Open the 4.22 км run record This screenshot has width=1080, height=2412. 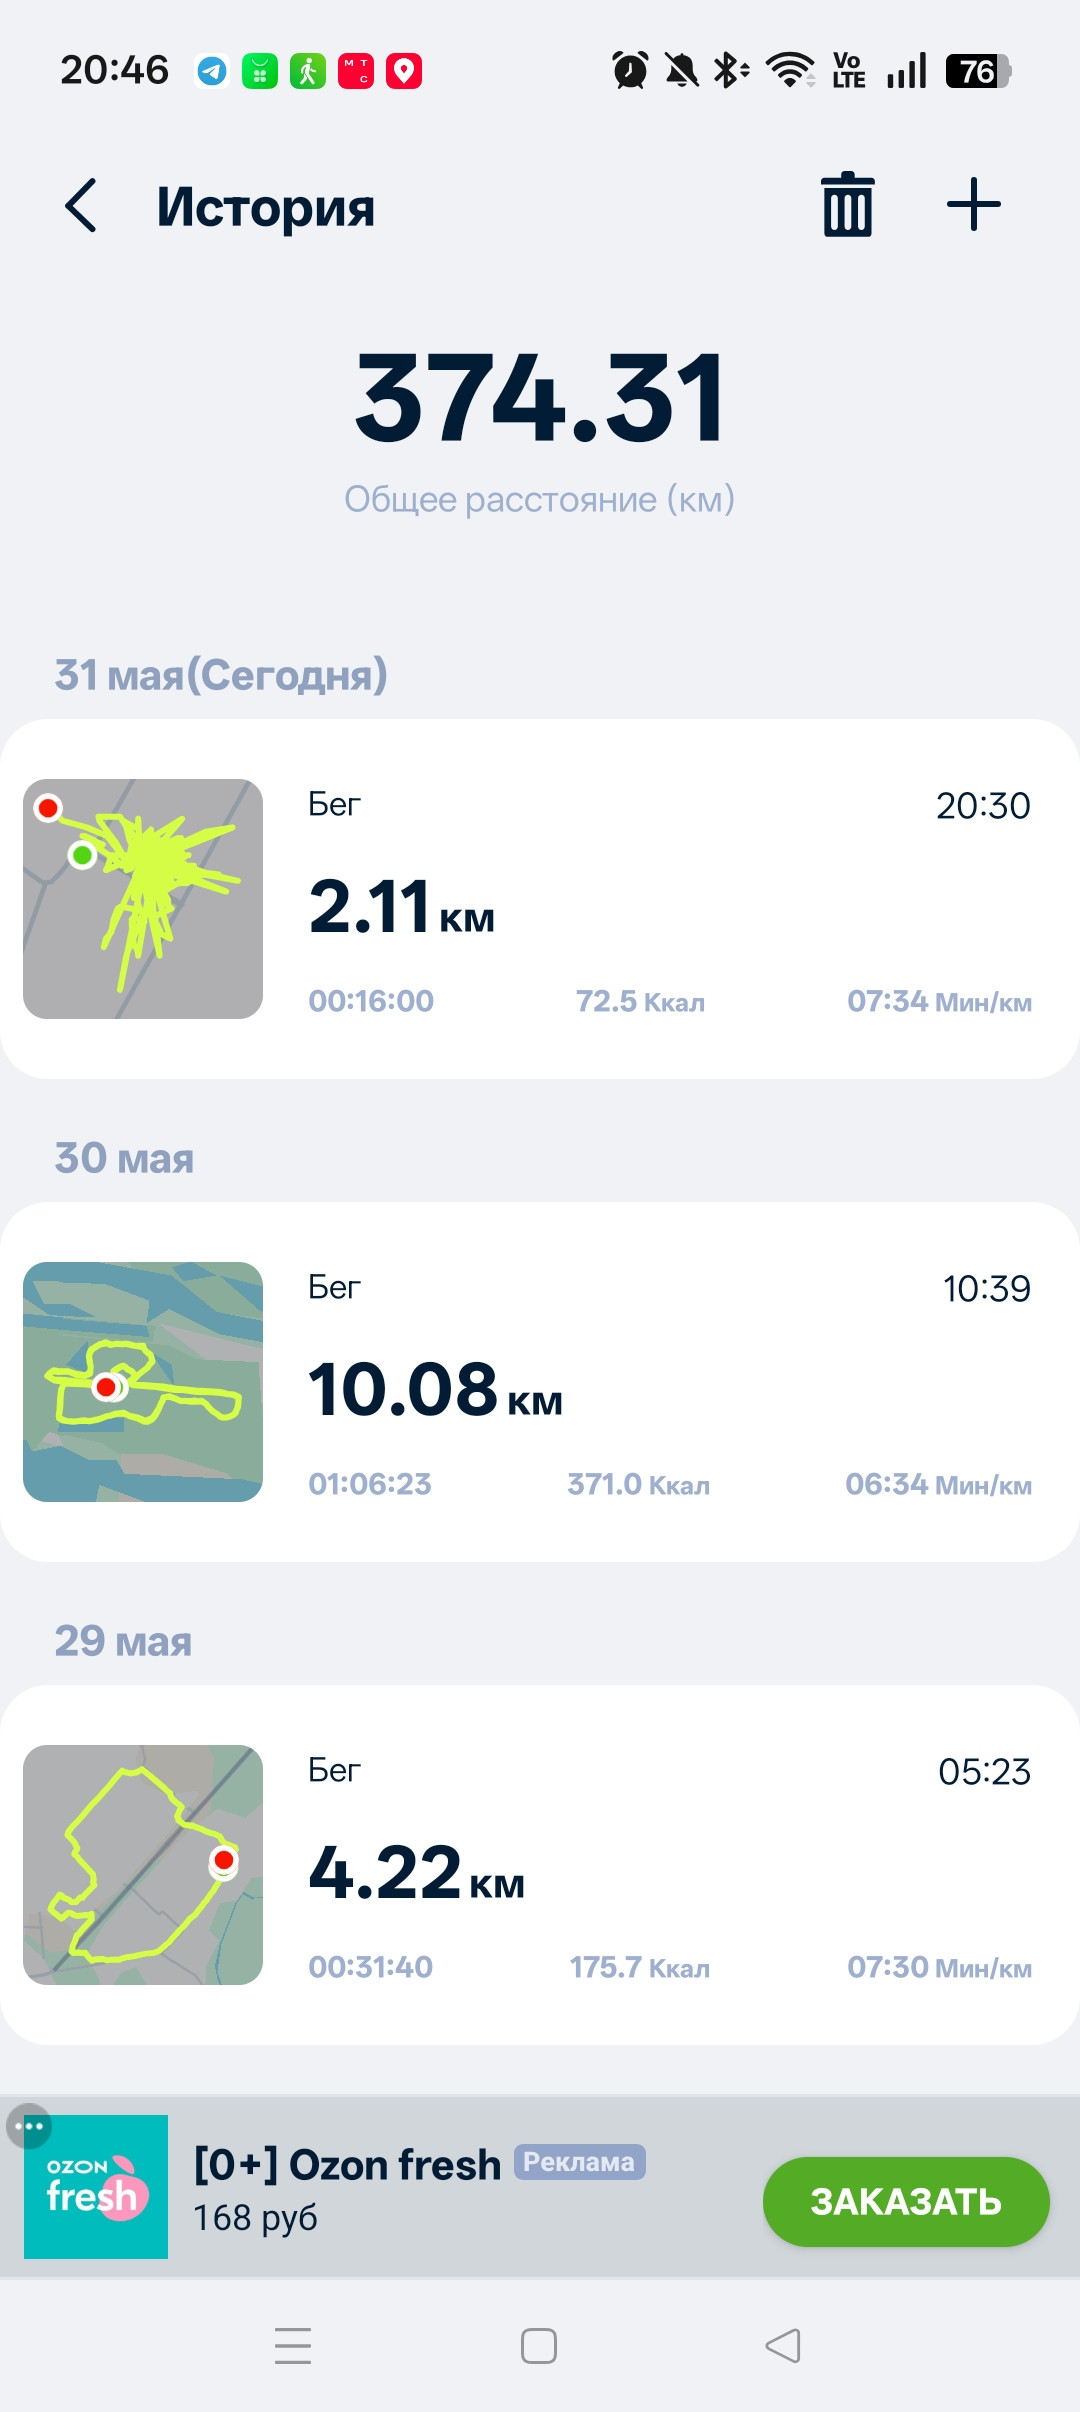(540, 1865)
